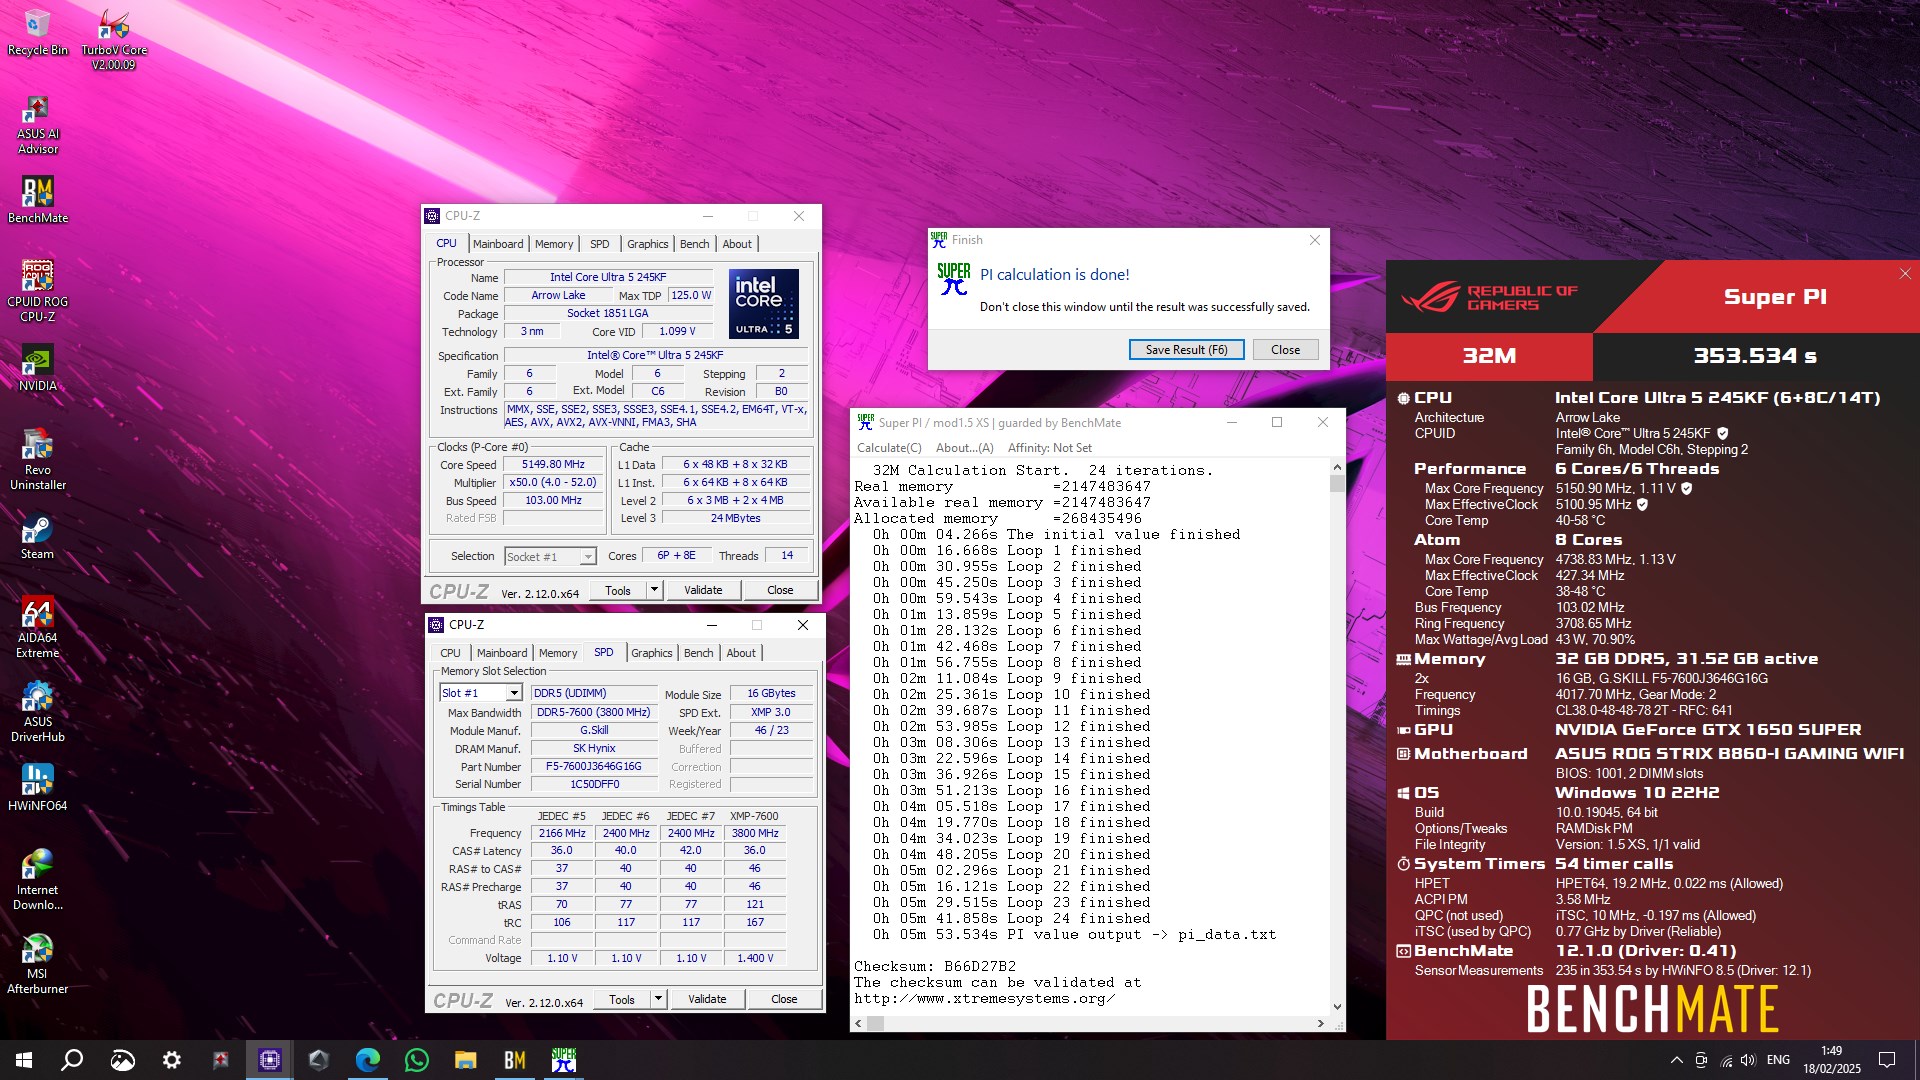Switch to CPU-Z in the taskbar
Viewport: 1920px width, 1080px height.
click(x=270, y=1060)
